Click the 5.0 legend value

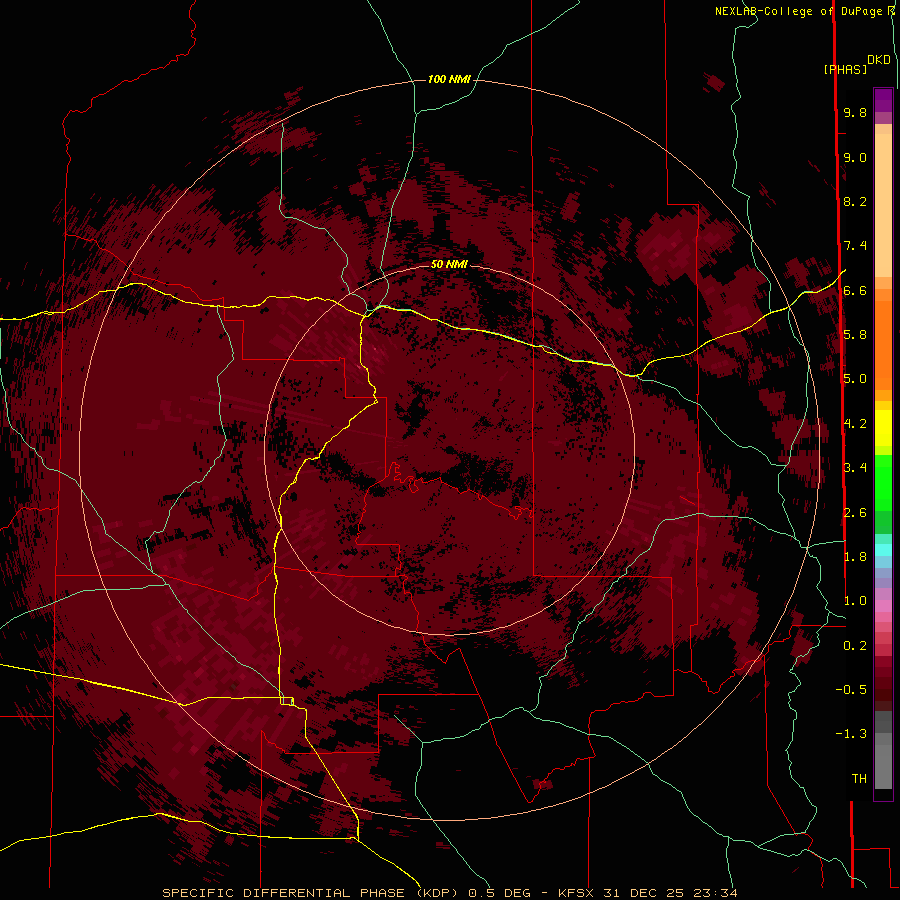tap(855, 379)
